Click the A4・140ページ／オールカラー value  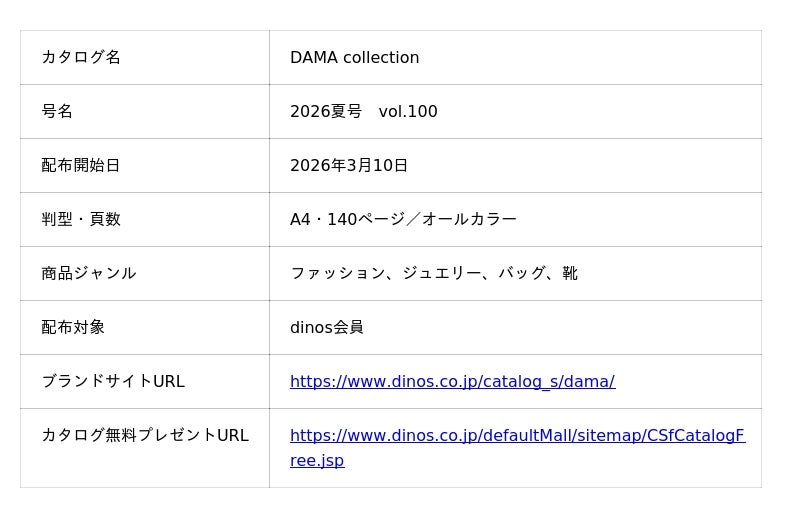click(x=403, y=219)
